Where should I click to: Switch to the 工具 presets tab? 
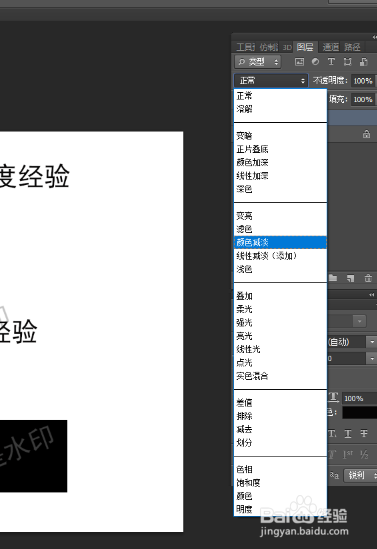246,47
